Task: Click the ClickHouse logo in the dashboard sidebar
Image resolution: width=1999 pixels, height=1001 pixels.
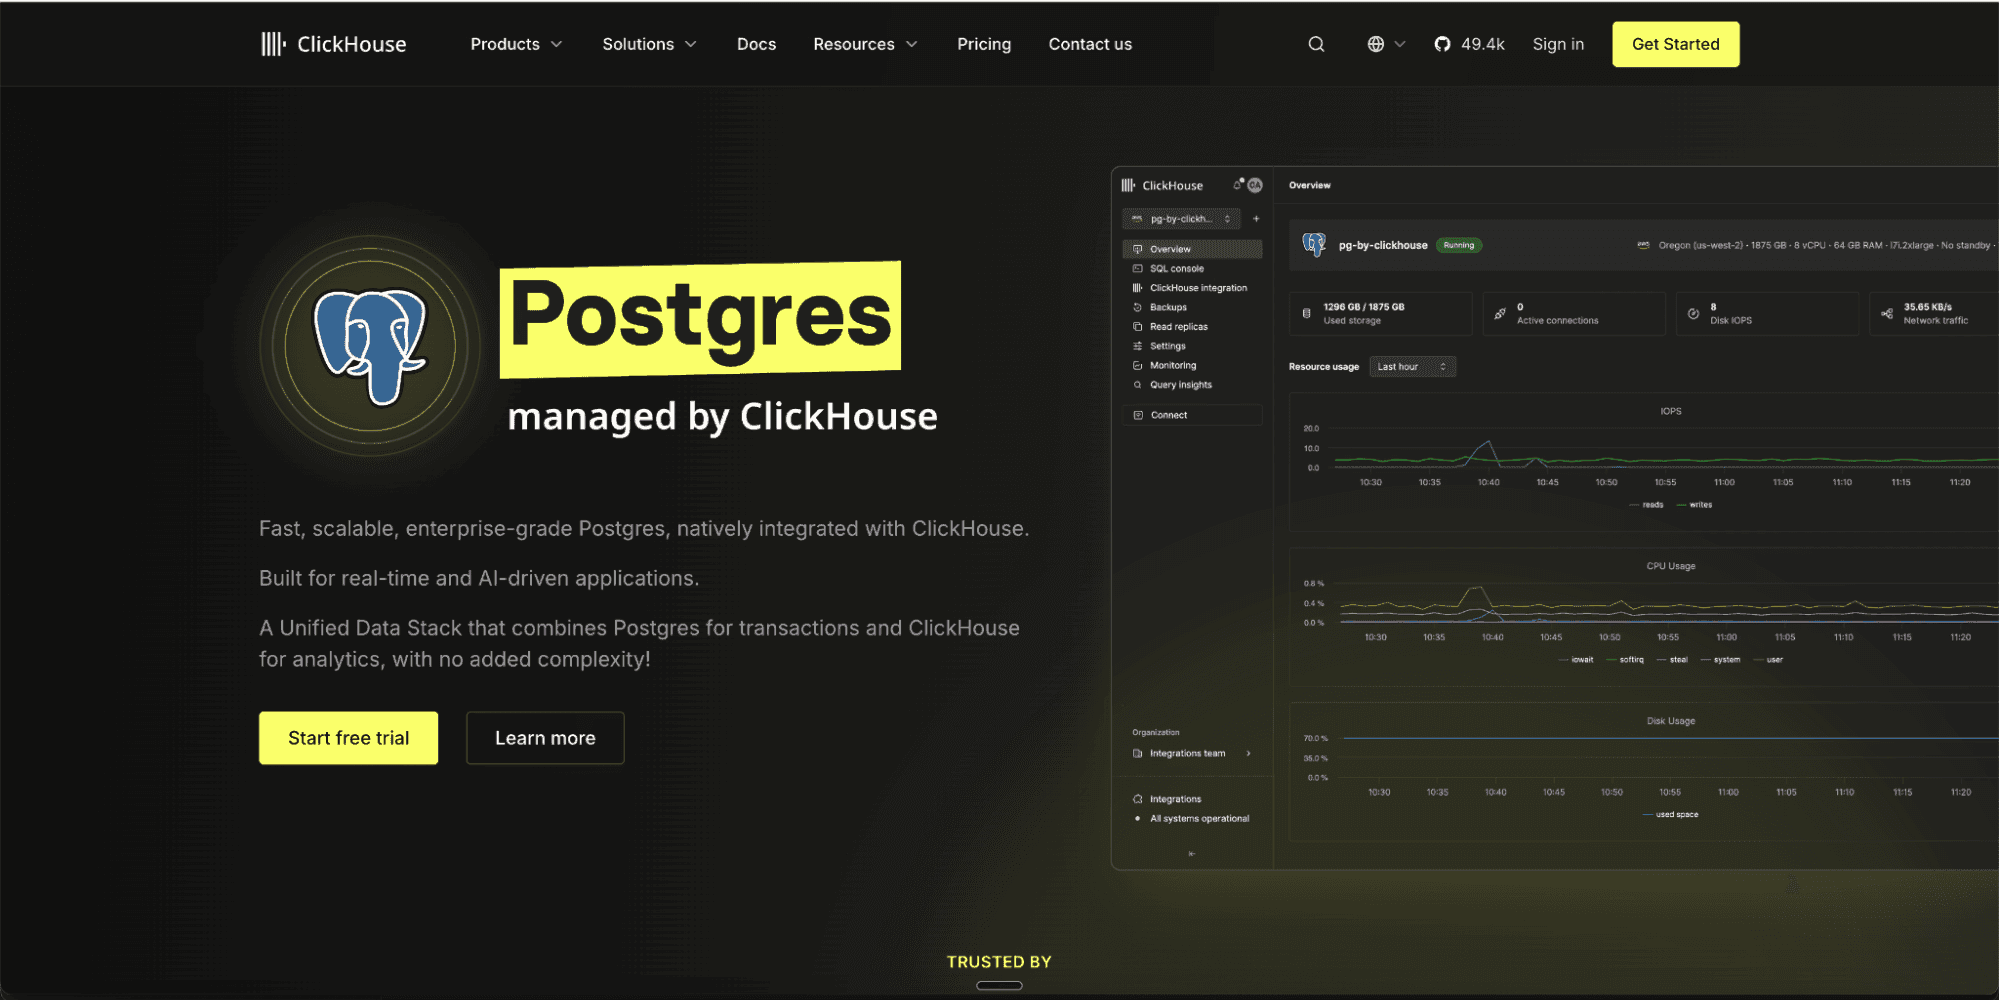Action: point(1162,185)
